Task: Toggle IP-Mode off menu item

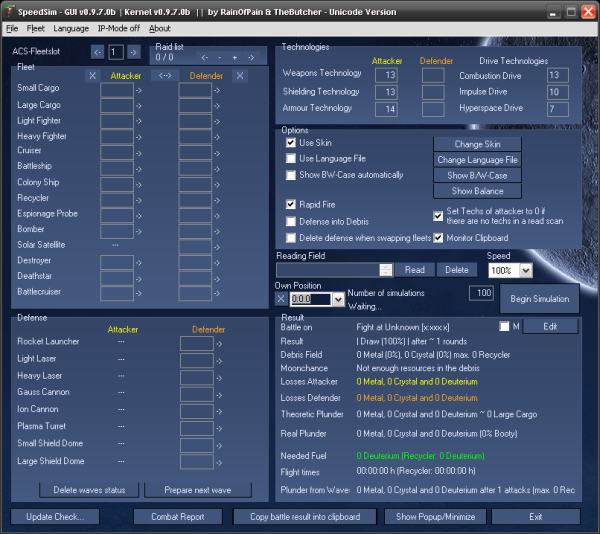Action: click(119, 28)
